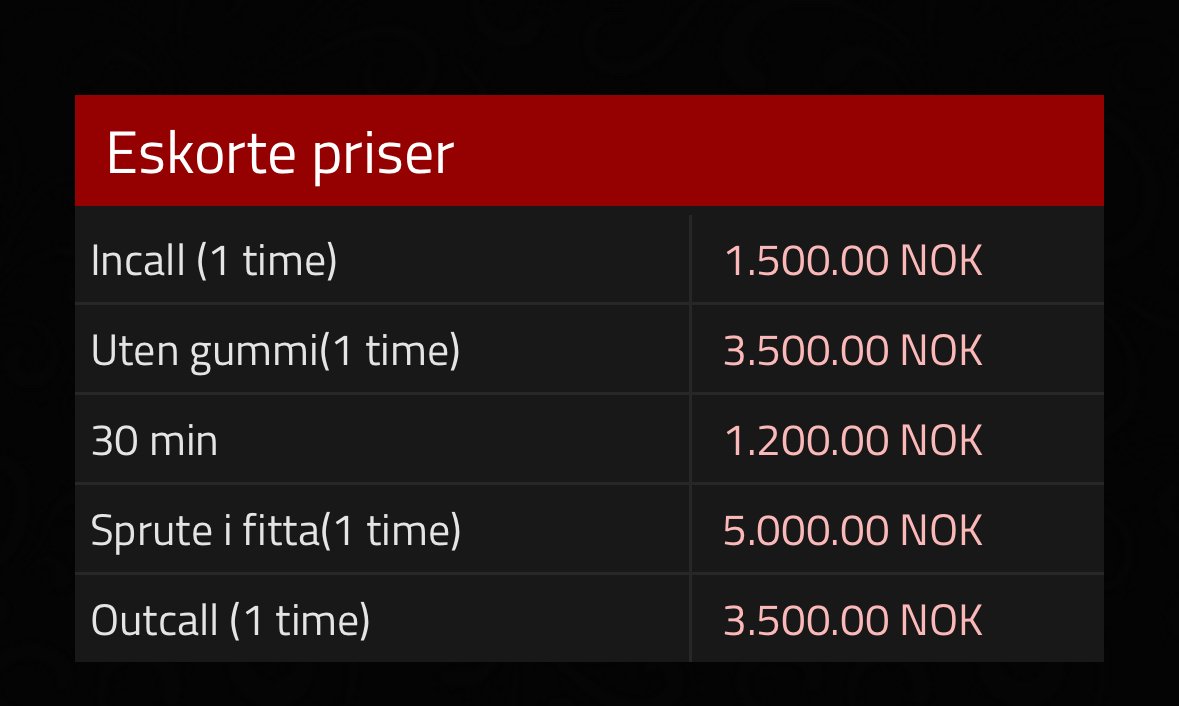Select the 1.500.00 NOK price

pos(853,261)
